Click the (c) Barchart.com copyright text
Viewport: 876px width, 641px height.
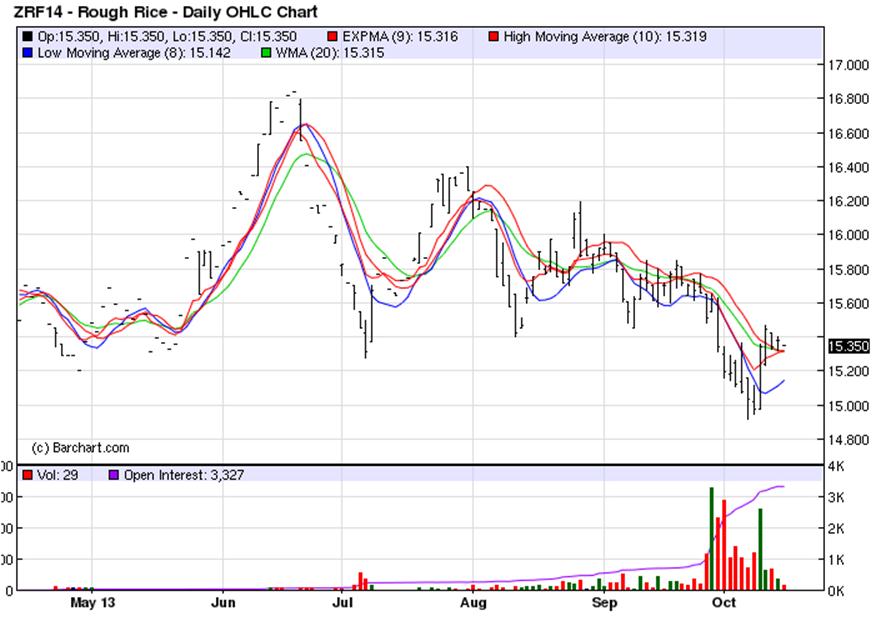click(80, 448)
